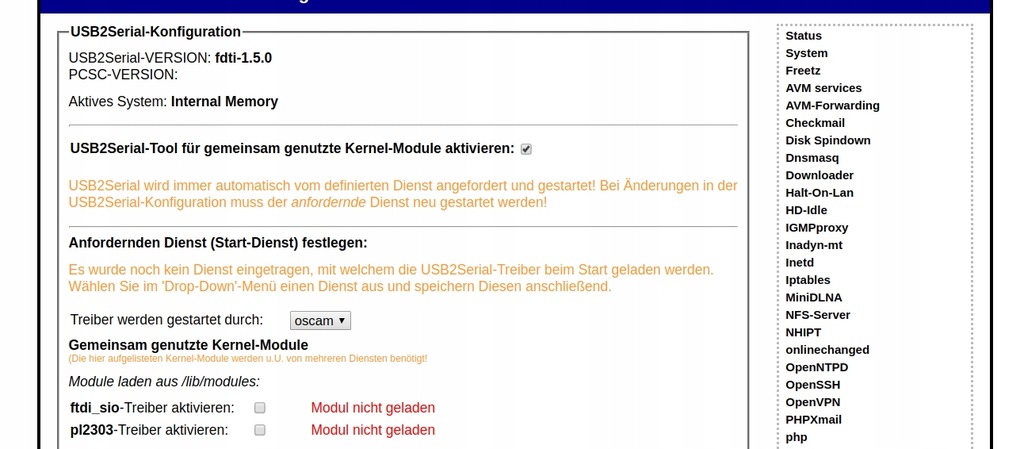Viewport: 1024px width, 449px height.
Task: Open the System menu entry
Action: pyautogui.click(x=807, y=53)
